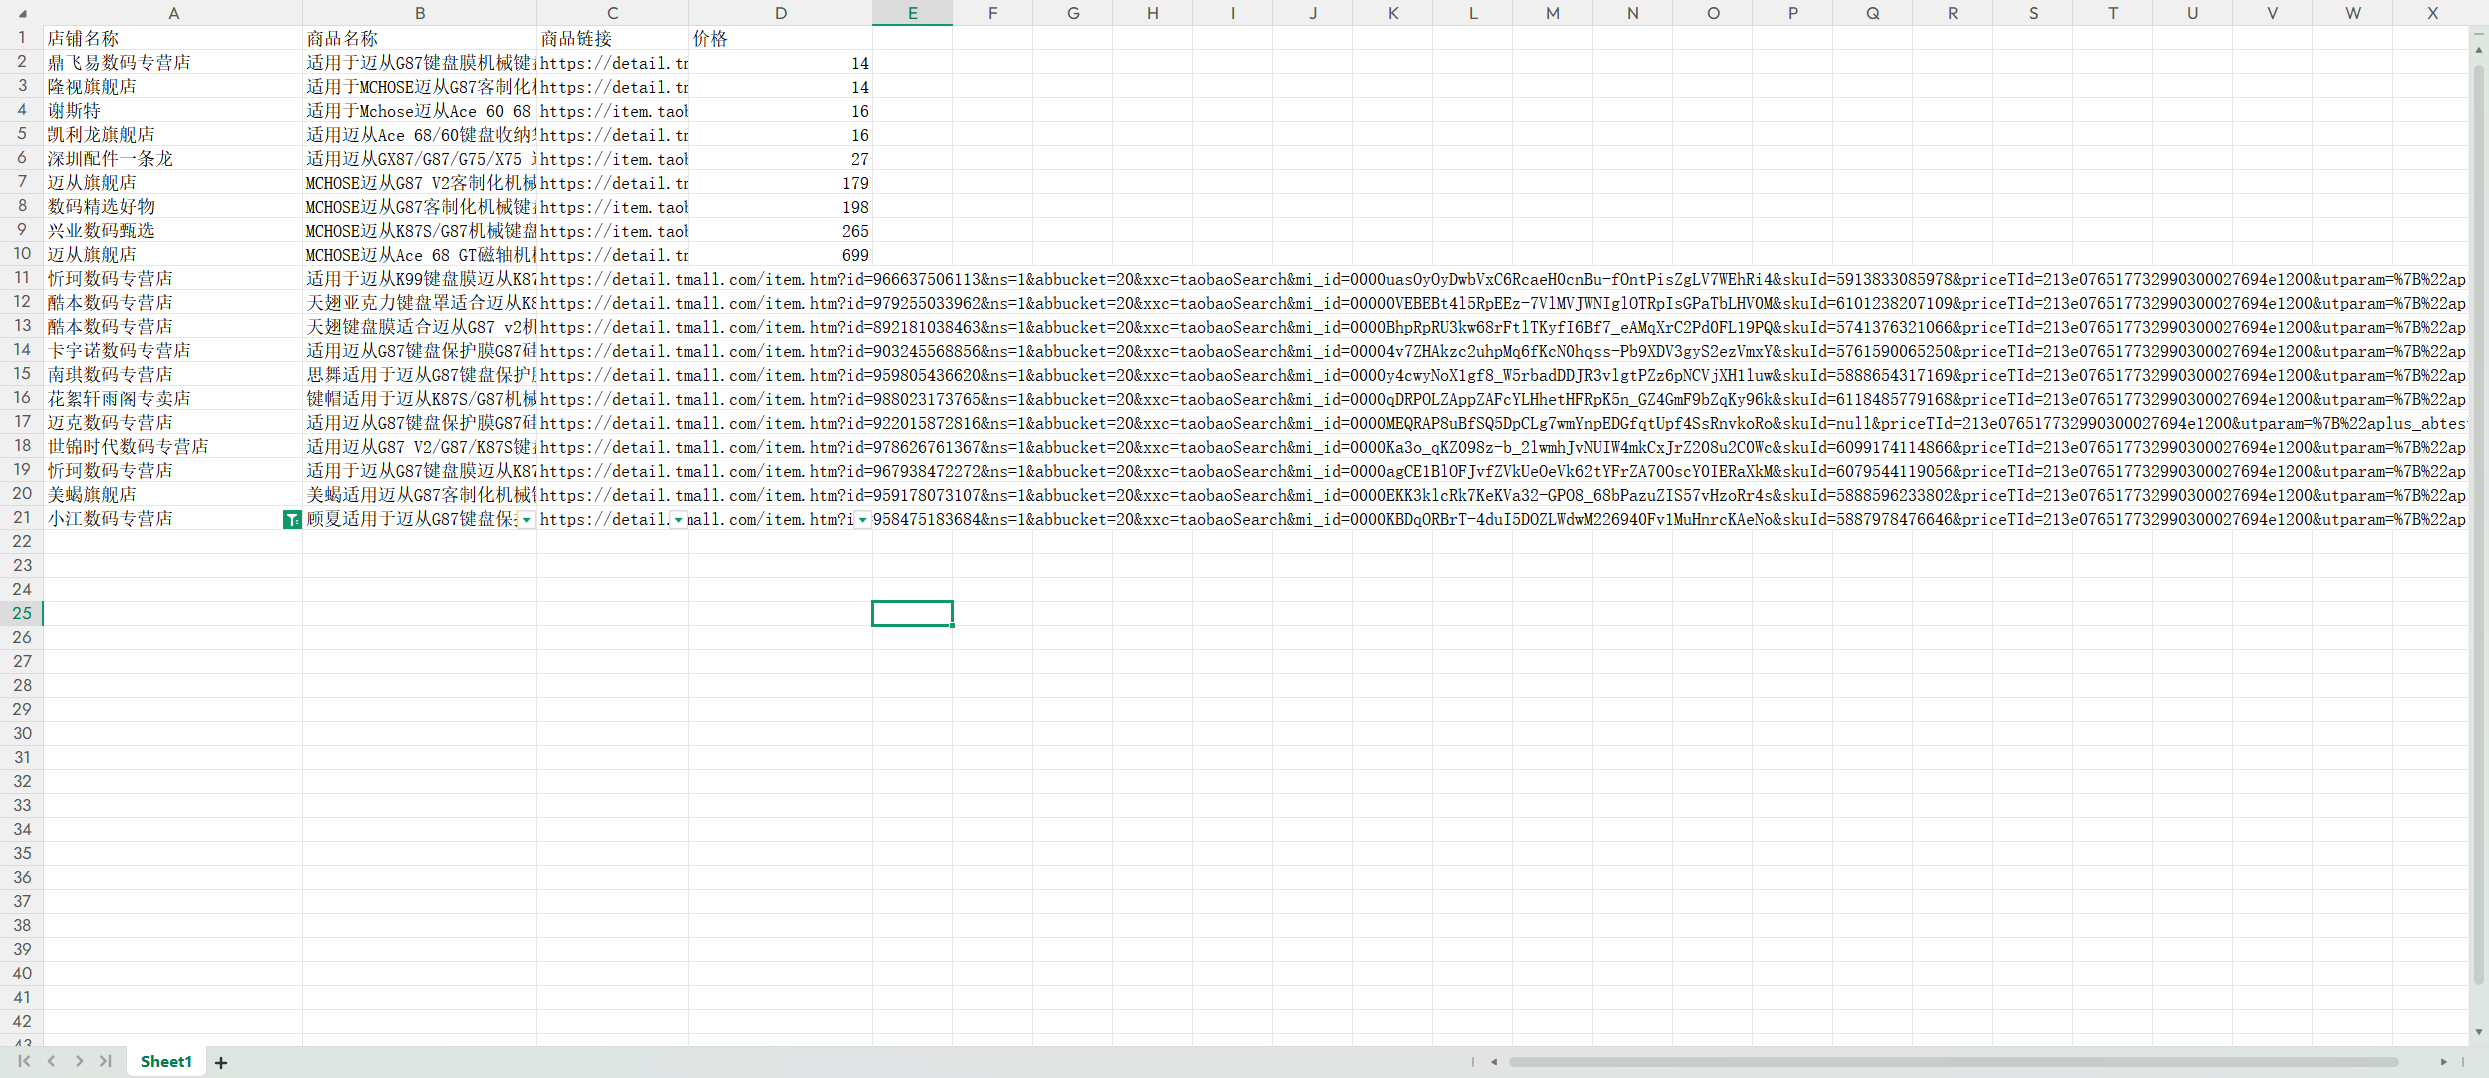Select the row 42 header
This screenshot has height=1078, width=2489.
(22, 1021)
